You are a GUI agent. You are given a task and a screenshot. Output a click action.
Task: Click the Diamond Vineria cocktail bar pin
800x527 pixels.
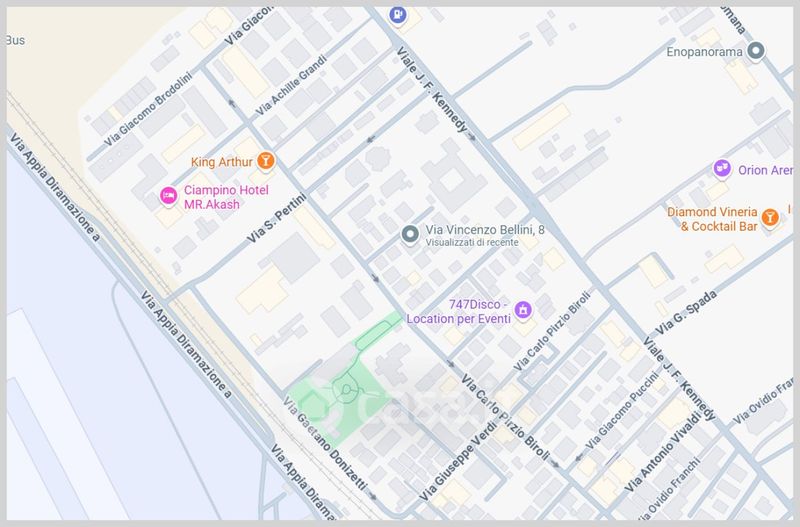(x=770, y=218)
